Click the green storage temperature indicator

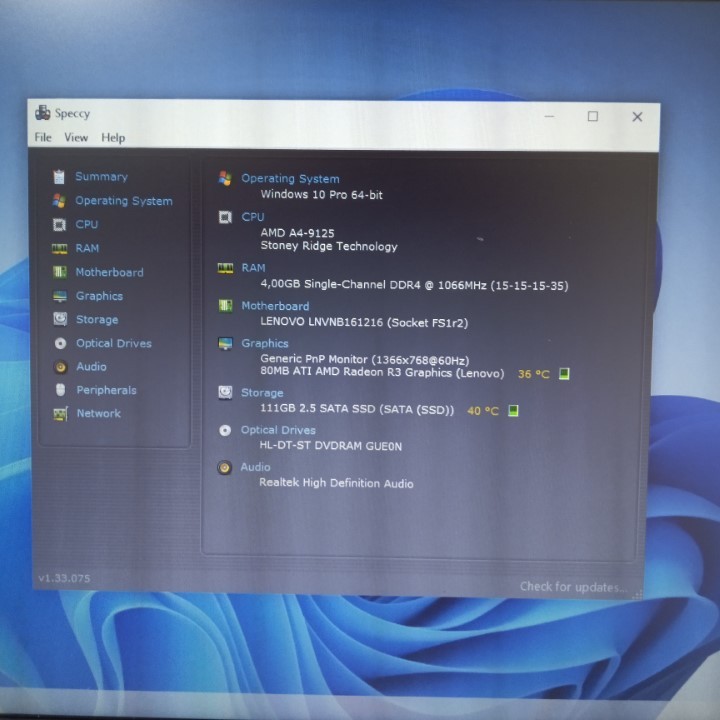[513, 410]
